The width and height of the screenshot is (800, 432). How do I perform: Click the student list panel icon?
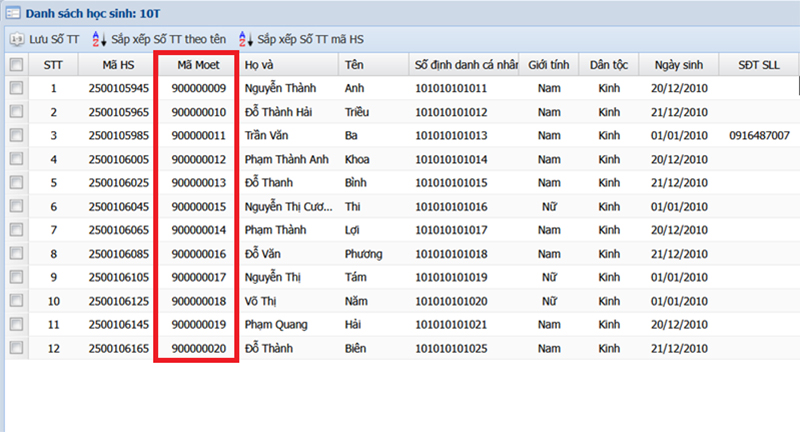(x=13, y=13)
